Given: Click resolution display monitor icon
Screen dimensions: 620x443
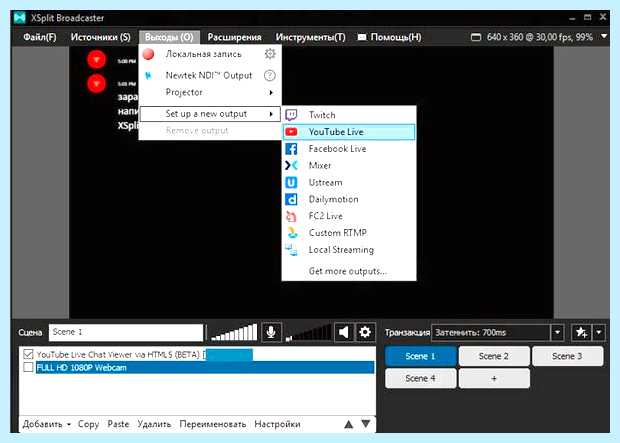Looking at the screenshot, I should 476,37.
